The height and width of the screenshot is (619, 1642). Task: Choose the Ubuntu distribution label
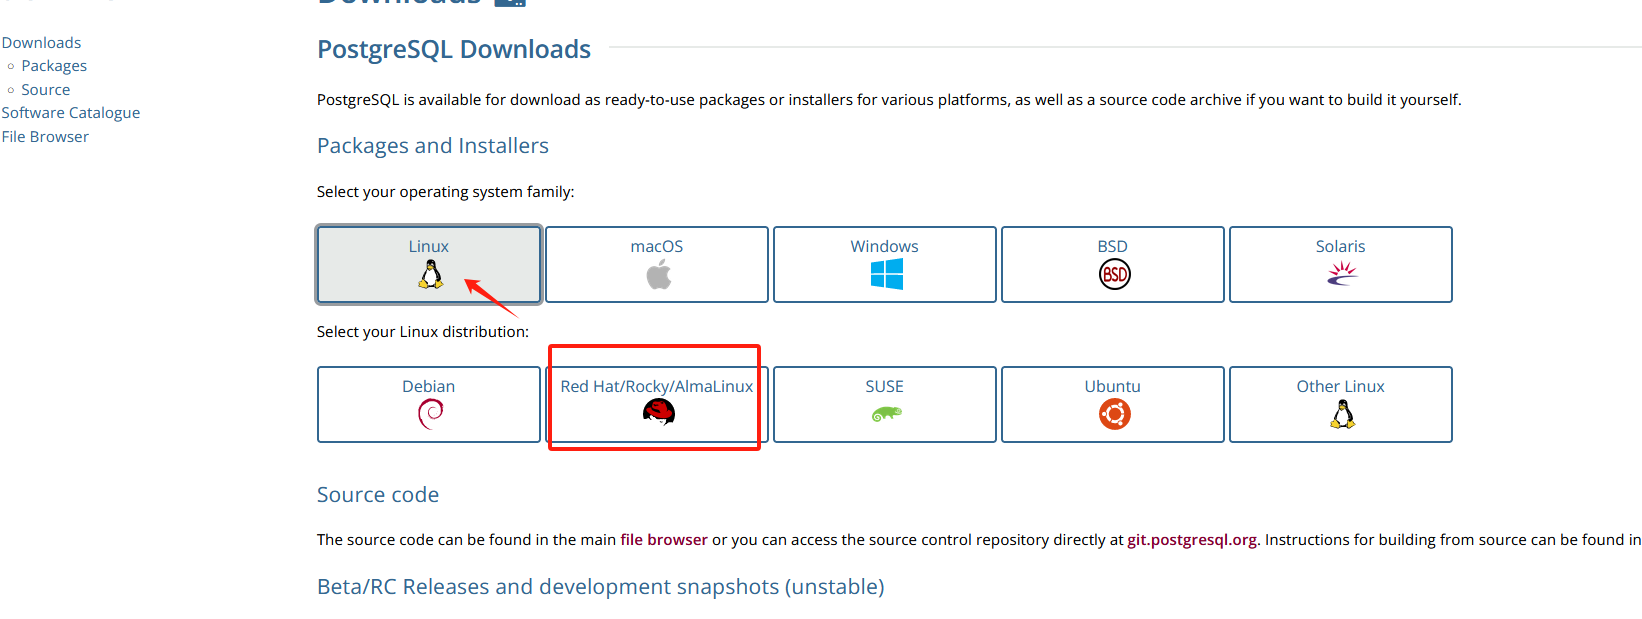tap(1112, 386)
